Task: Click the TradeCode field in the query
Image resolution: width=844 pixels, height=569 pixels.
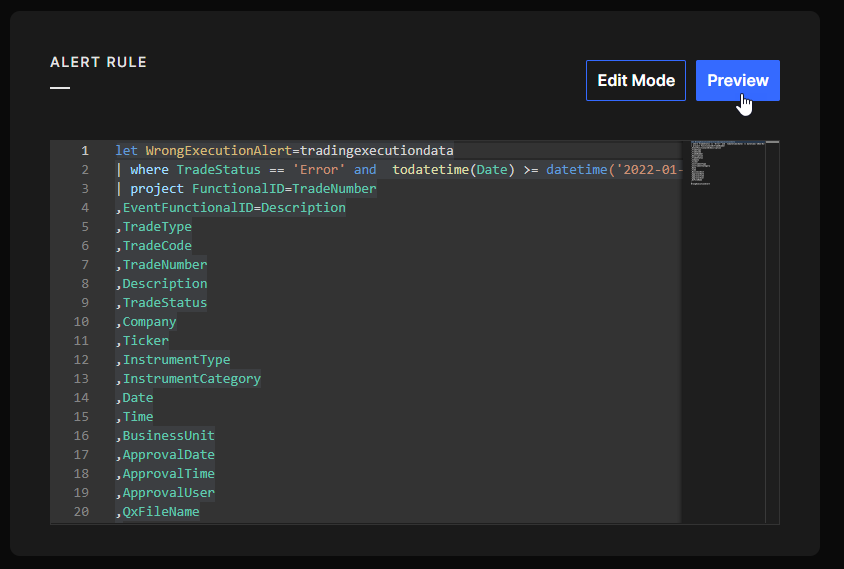Action: coord(157,246)
